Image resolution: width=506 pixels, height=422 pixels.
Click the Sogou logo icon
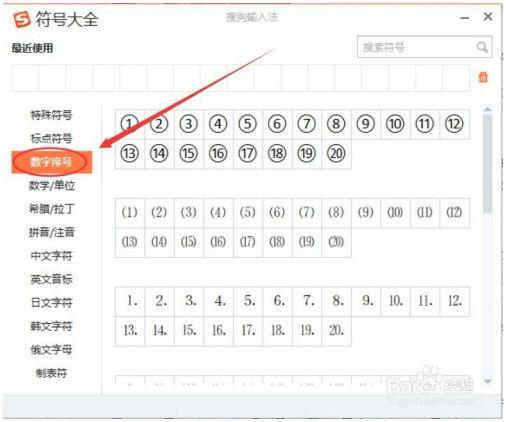[22, 20]
